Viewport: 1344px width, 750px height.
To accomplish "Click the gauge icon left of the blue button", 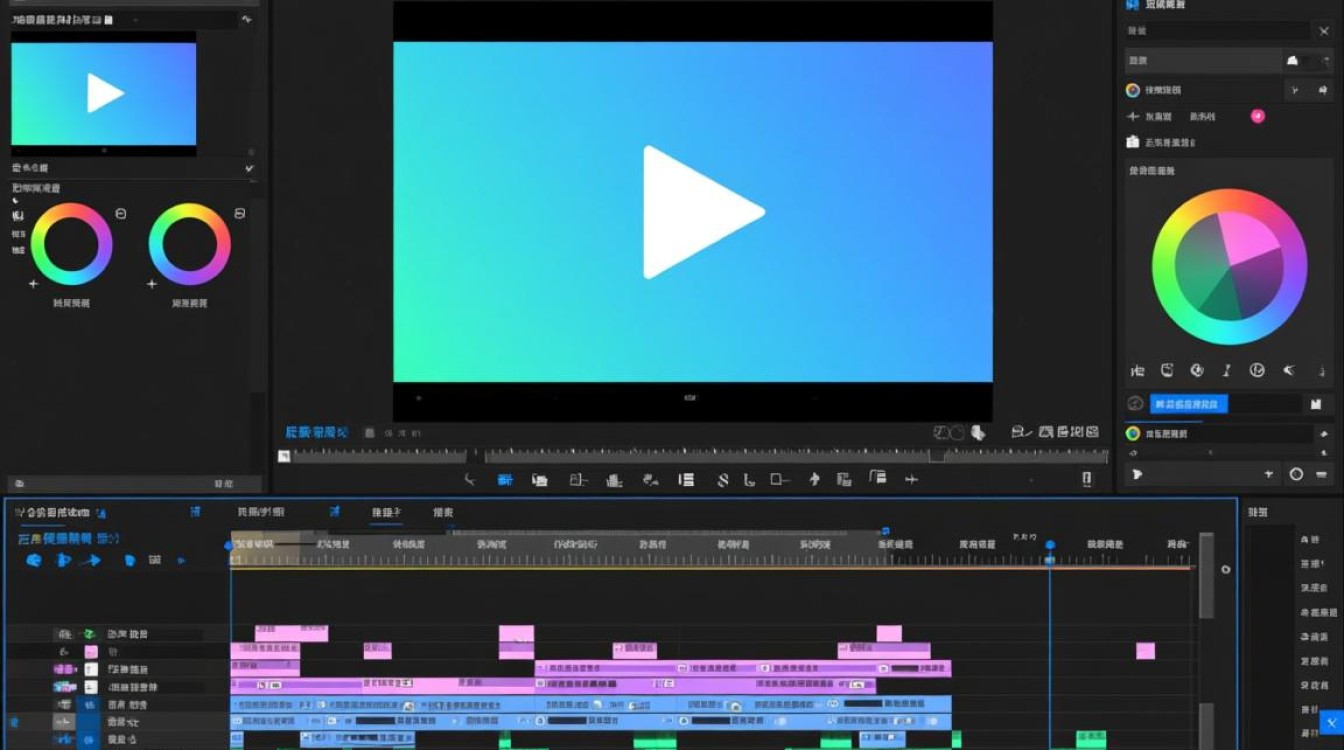I will click(x=1135, y=404).
